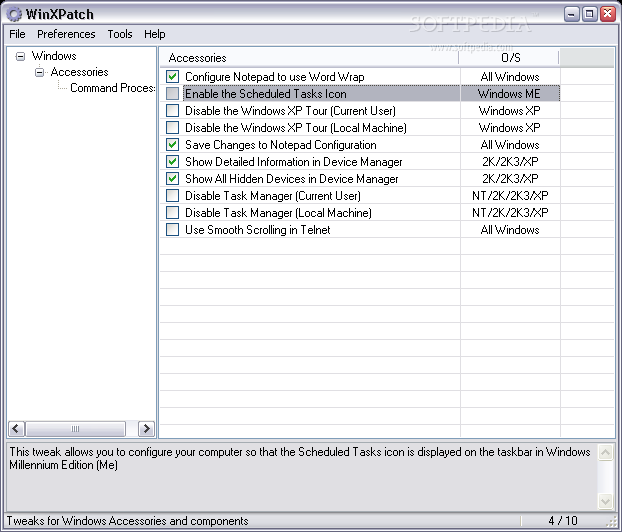Select row text Use Smooth Scrolling in Telnet
The image size is (622, 532).
(x=257, y=230)
